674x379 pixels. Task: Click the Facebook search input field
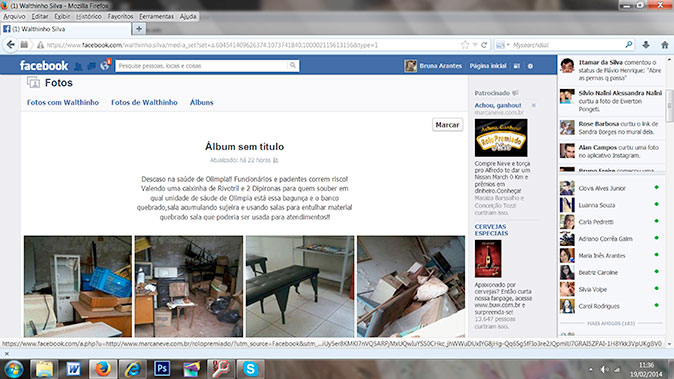pos(202,66)
